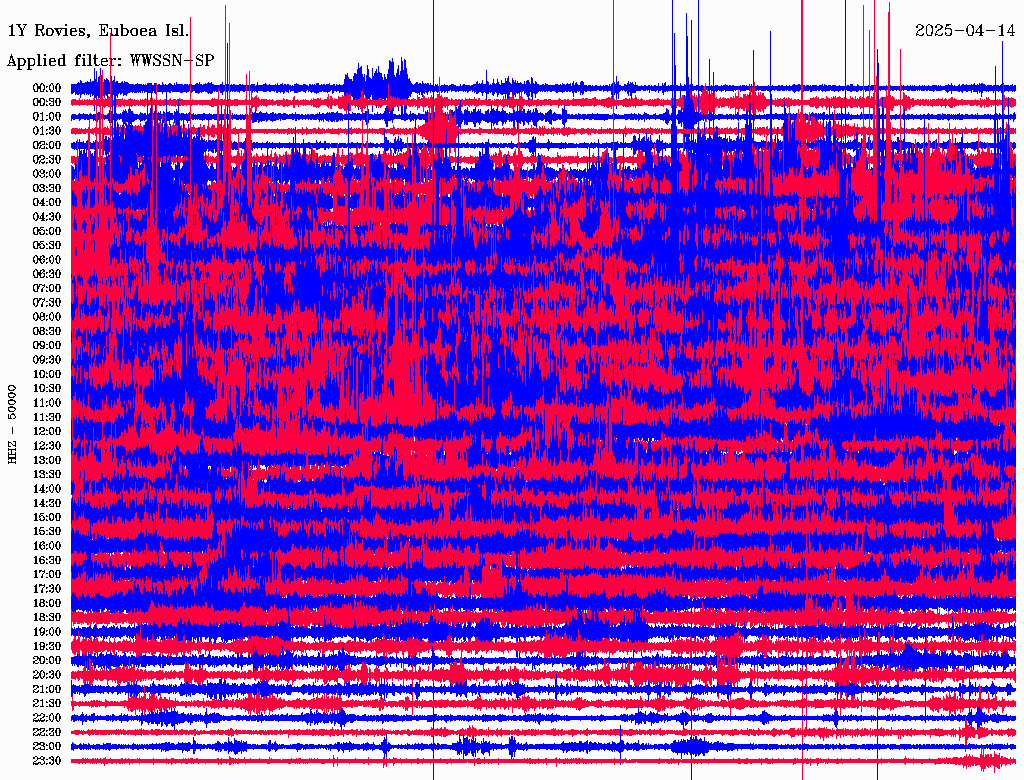Viewport: 1024px width, 780px height.
Task: Click the 12:00 time row label
Action: tap(47, 431)
